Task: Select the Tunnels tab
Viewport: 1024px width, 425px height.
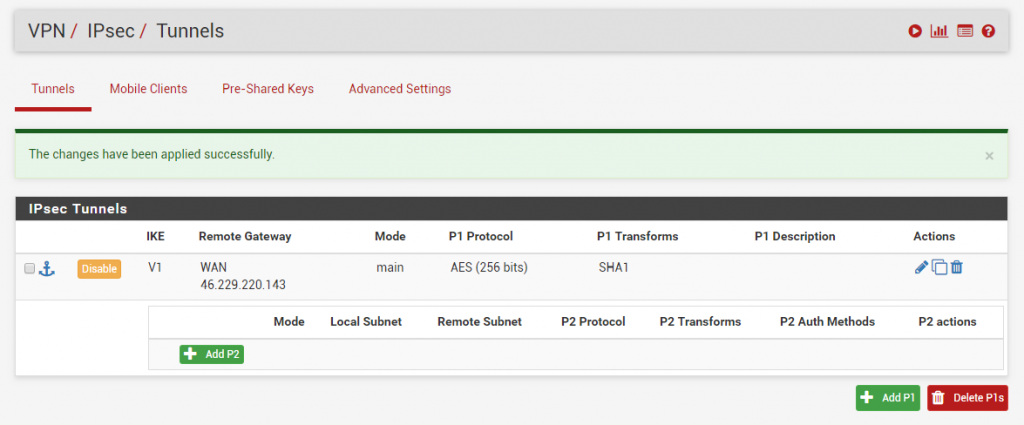Action: (x=53, y=89)
